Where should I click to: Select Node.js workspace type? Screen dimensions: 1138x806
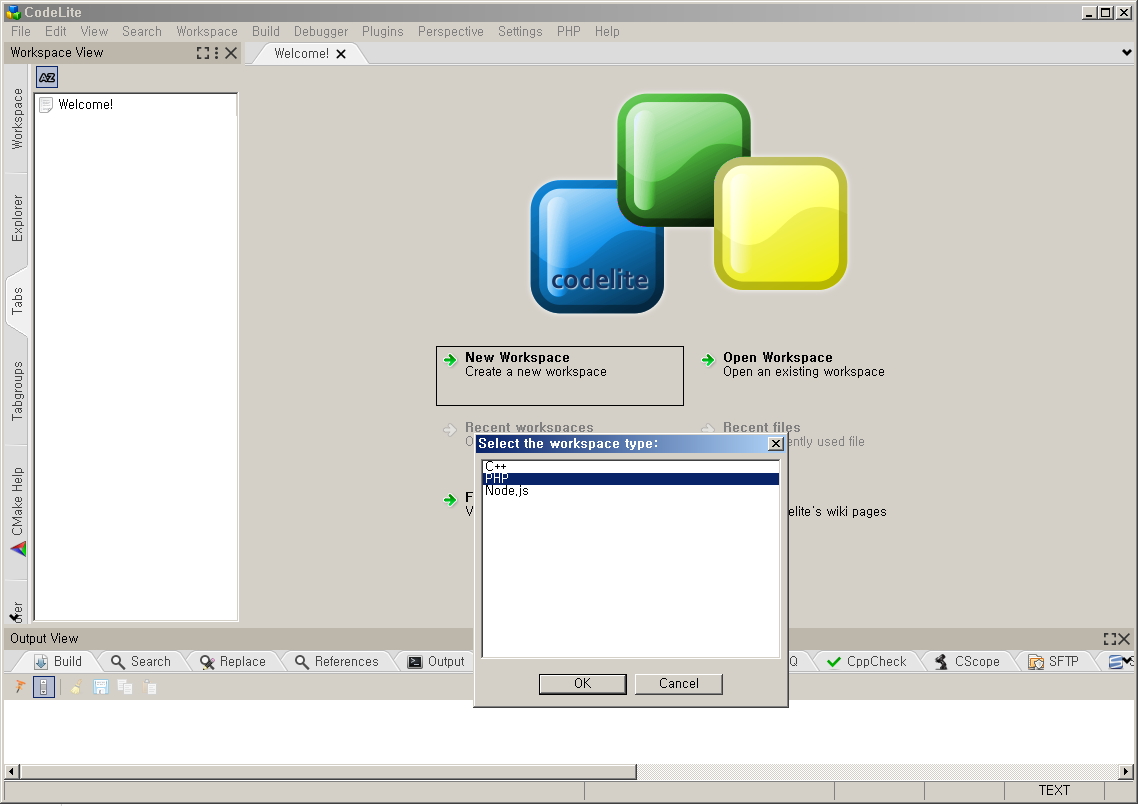631,491
